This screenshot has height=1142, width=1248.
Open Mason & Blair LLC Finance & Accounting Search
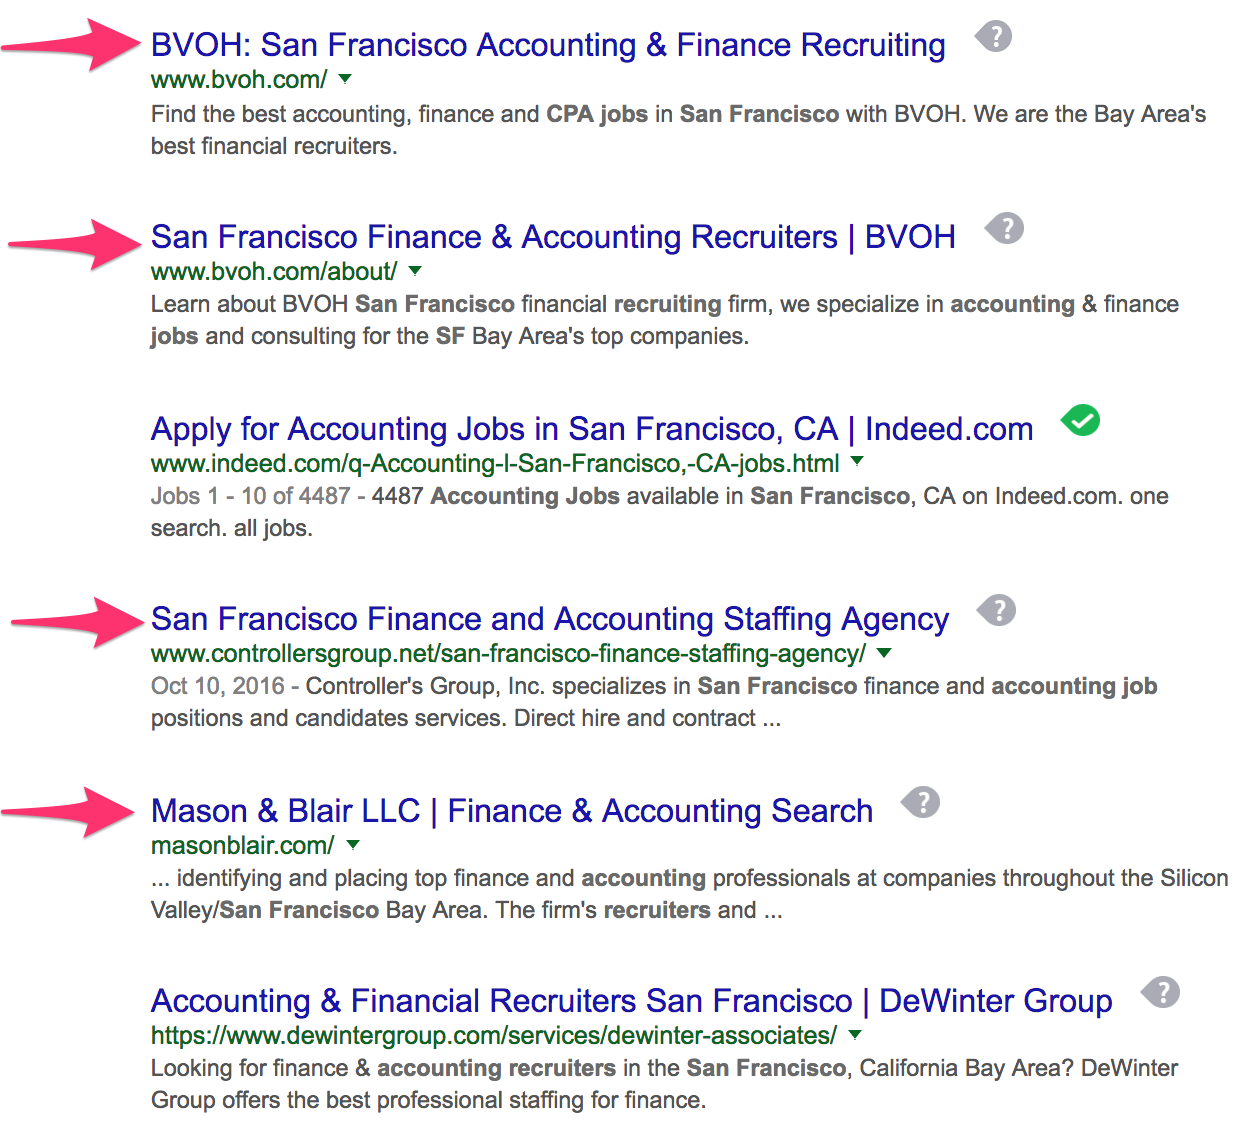pos(512,811)
